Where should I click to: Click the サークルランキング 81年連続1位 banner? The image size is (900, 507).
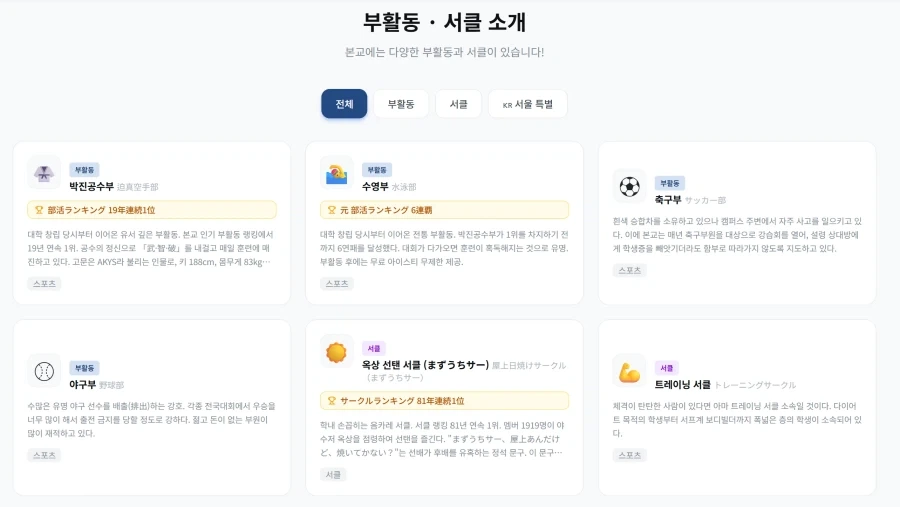point(444,401)
